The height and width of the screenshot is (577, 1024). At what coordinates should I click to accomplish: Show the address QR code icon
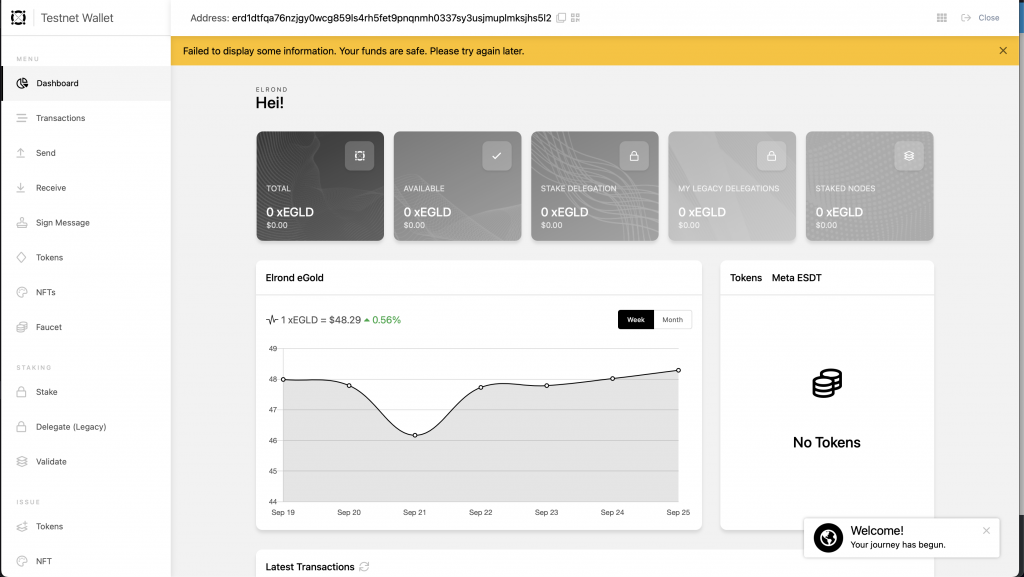pyautogui.click(x=575, y=18)
